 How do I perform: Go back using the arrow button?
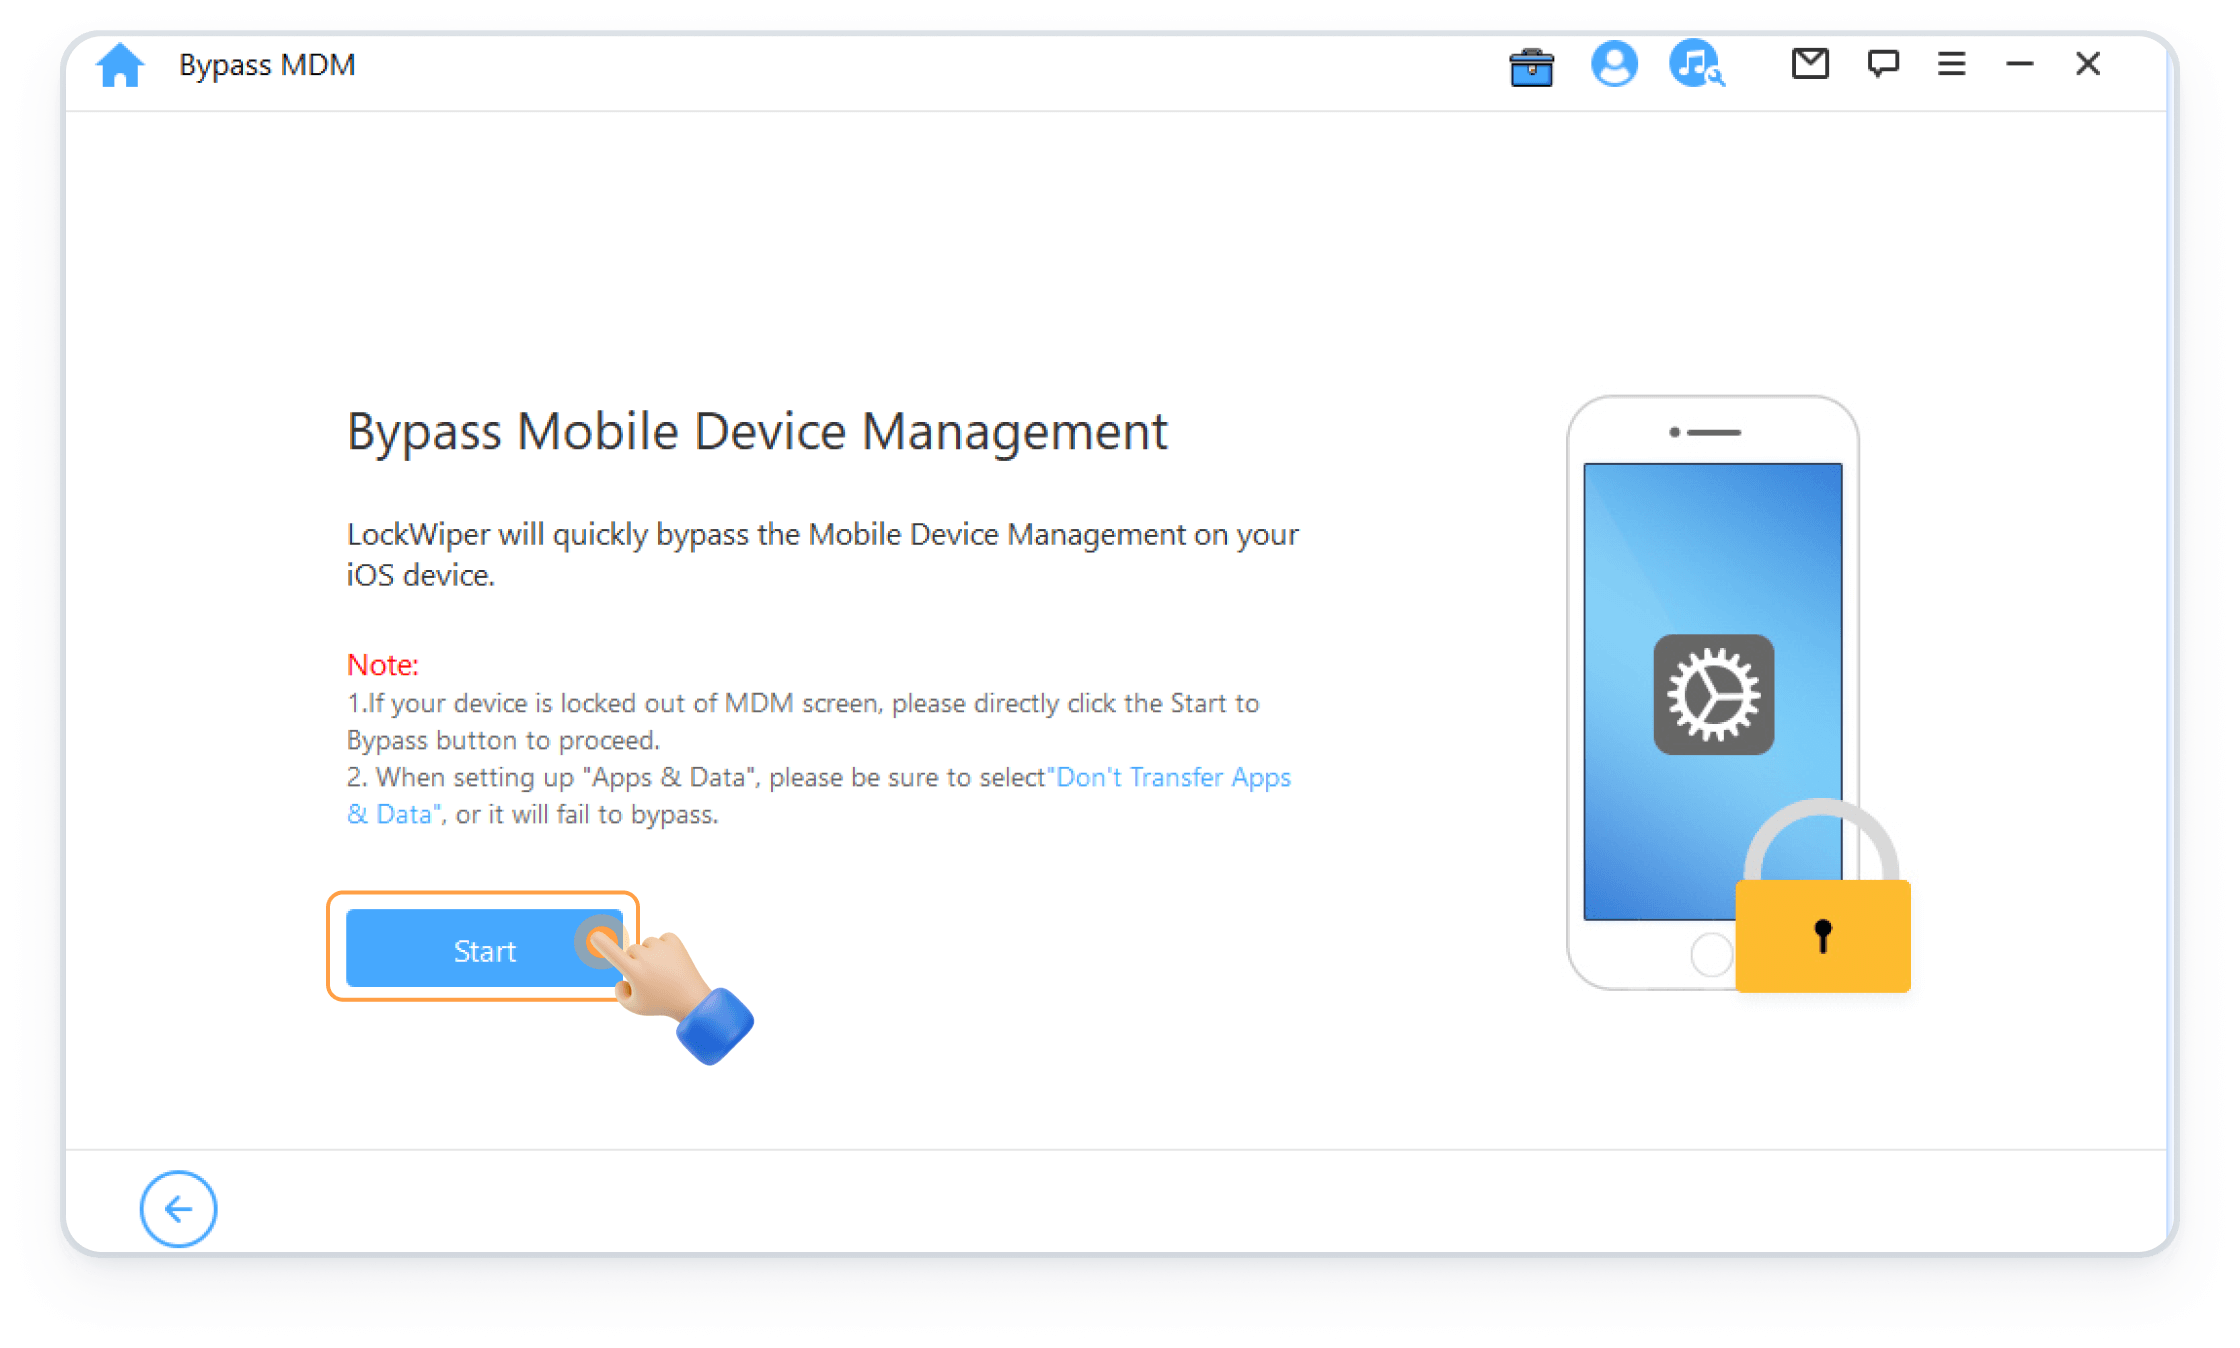coord(178,1209)
